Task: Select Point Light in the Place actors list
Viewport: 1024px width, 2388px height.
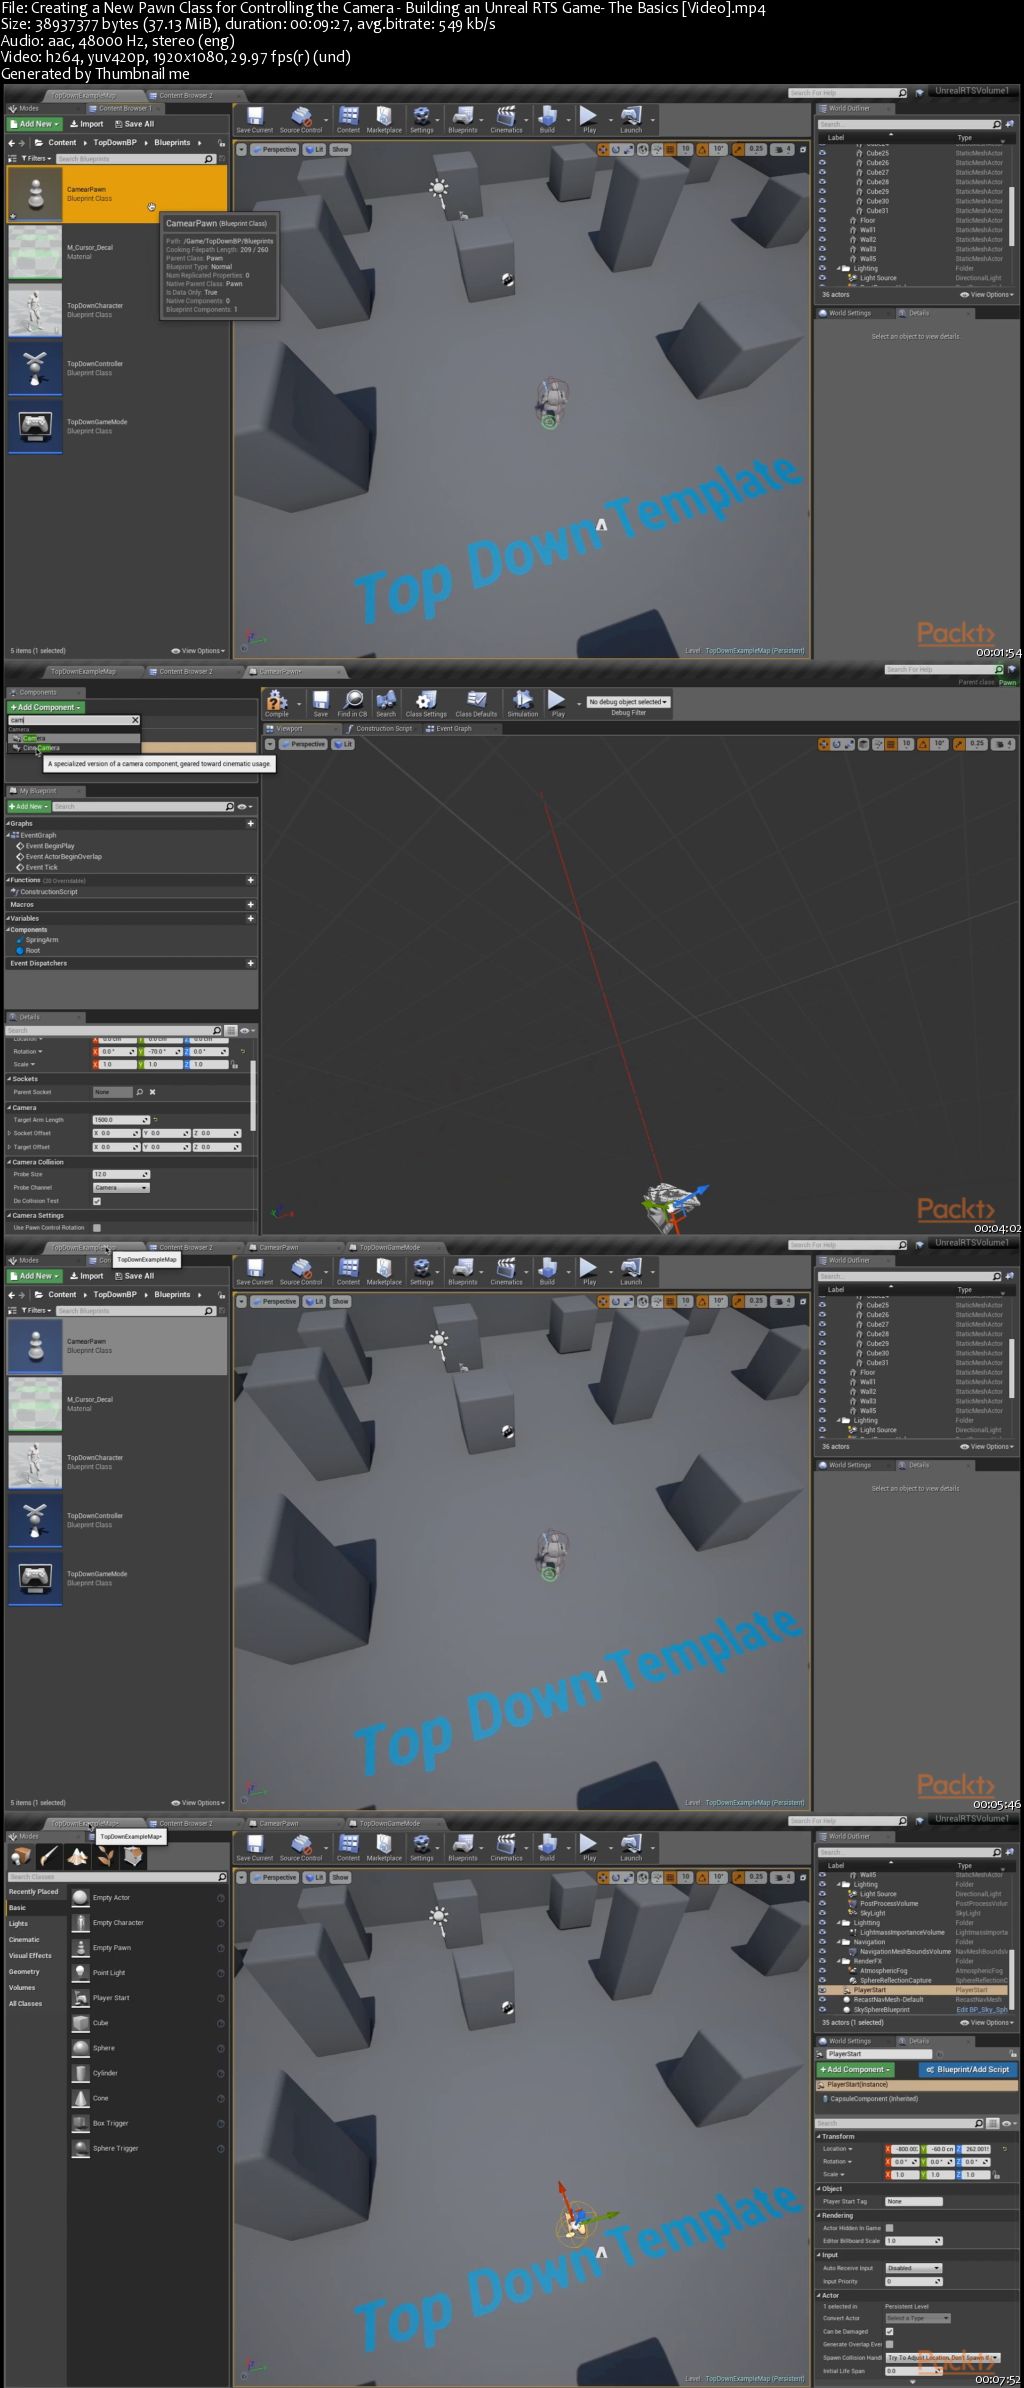Action: coord(147,1972)
